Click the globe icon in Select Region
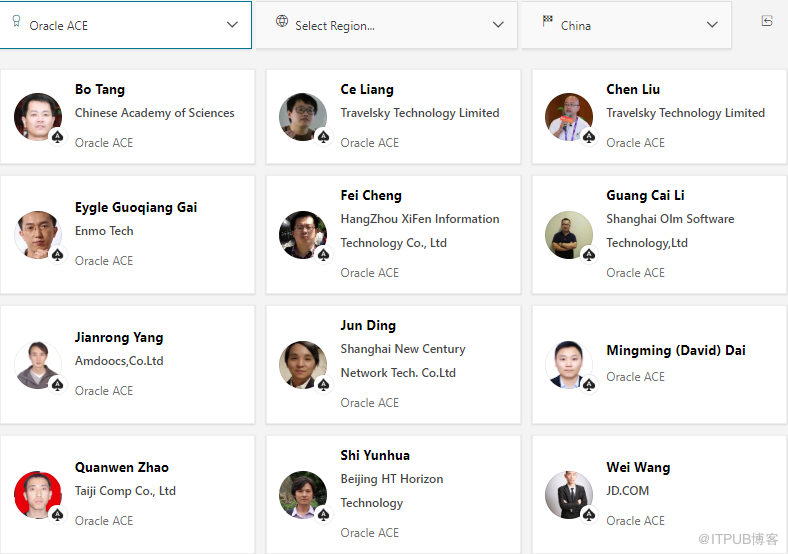This screenshot has height=554, width=788. [282, 22]
